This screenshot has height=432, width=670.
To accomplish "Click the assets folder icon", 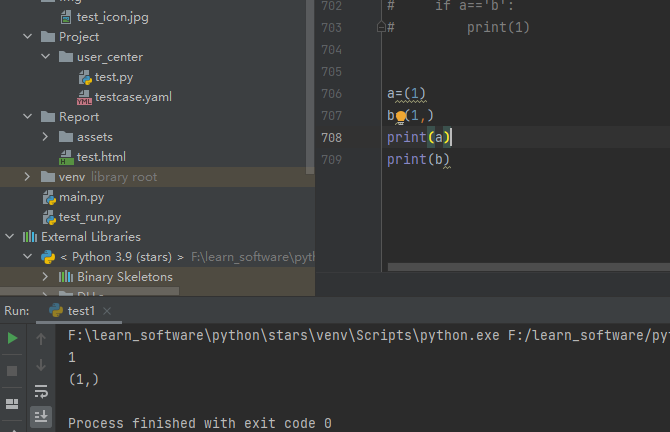I will click(66, 137).
